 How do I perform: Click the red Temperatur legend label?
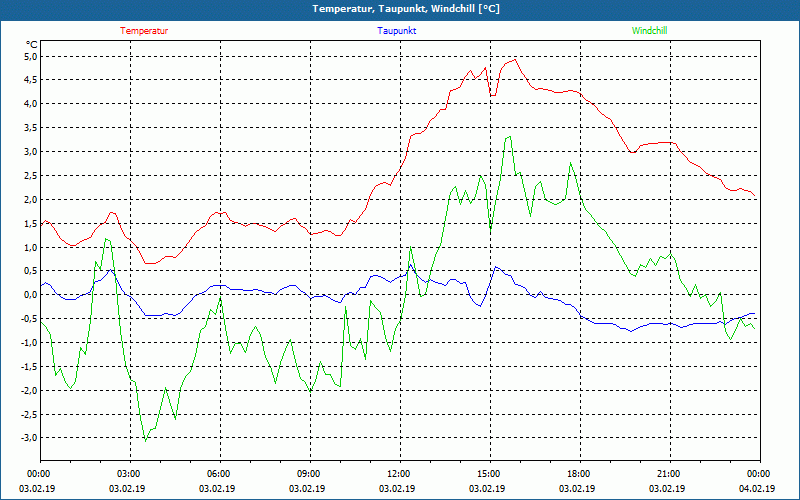point(144,31)
